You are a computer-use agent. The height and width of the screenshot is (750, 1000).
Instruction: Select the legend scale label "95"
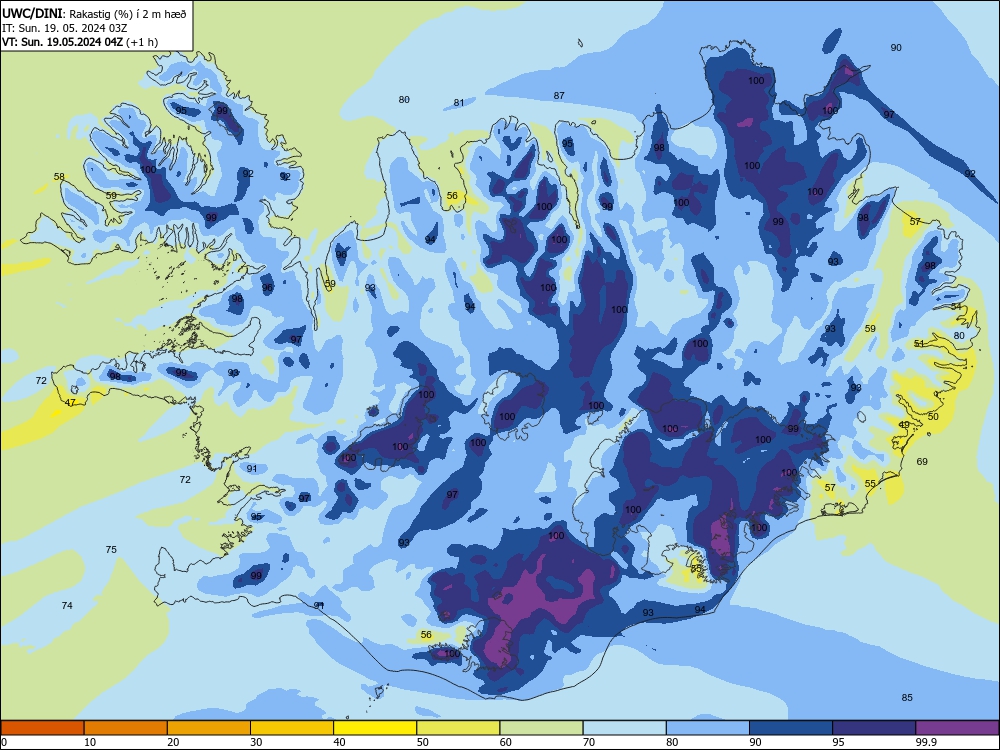click(x=838, y=742)
